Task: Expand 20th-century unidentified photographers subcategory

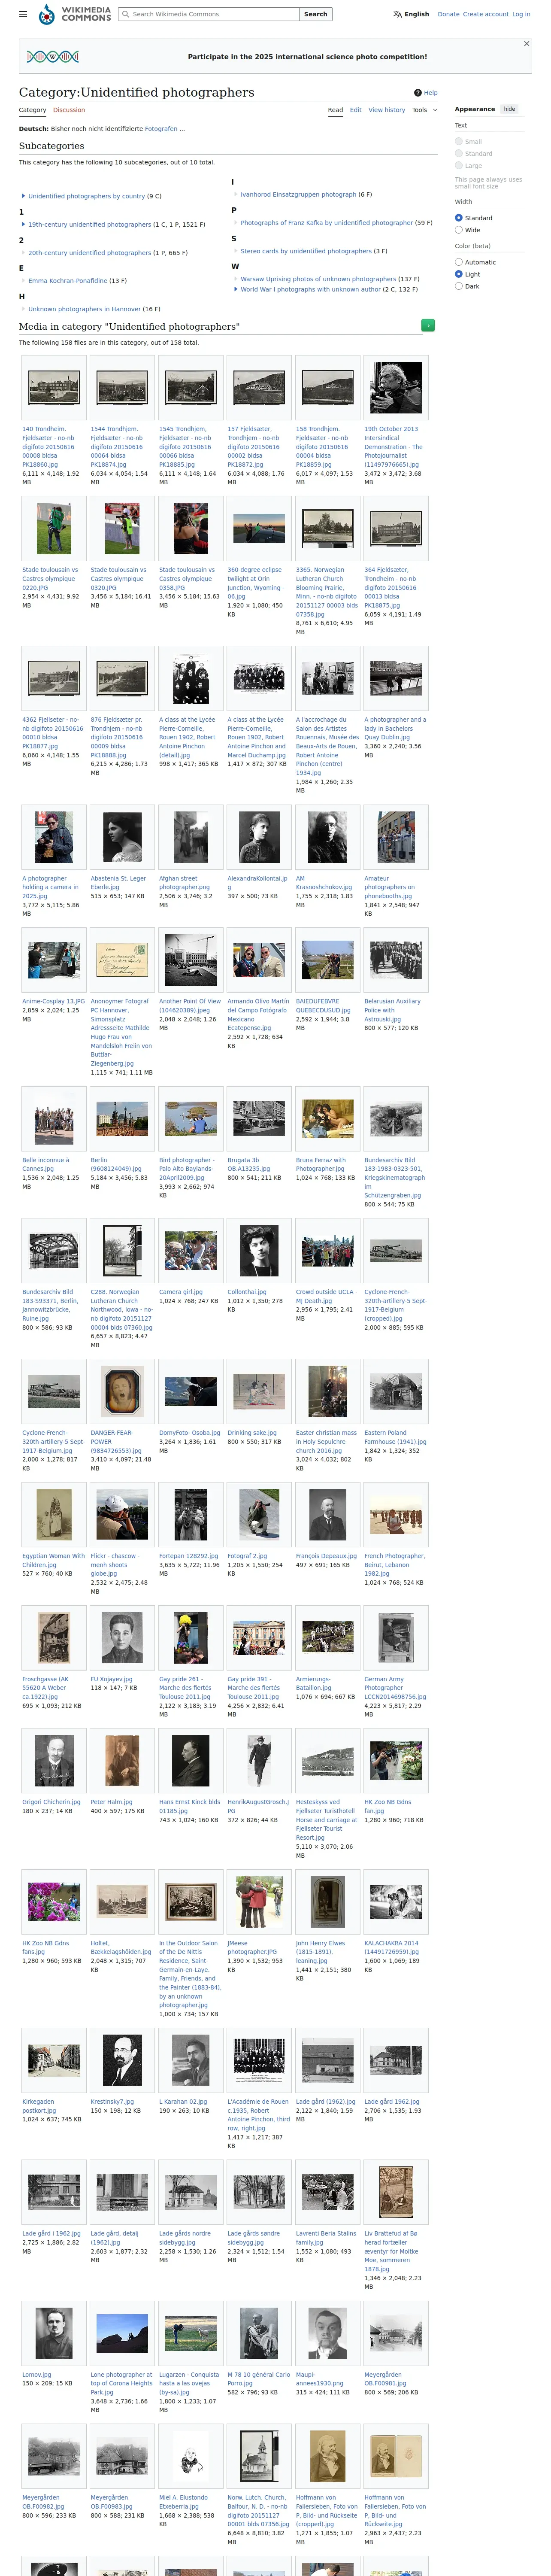Action: point(23,253)
